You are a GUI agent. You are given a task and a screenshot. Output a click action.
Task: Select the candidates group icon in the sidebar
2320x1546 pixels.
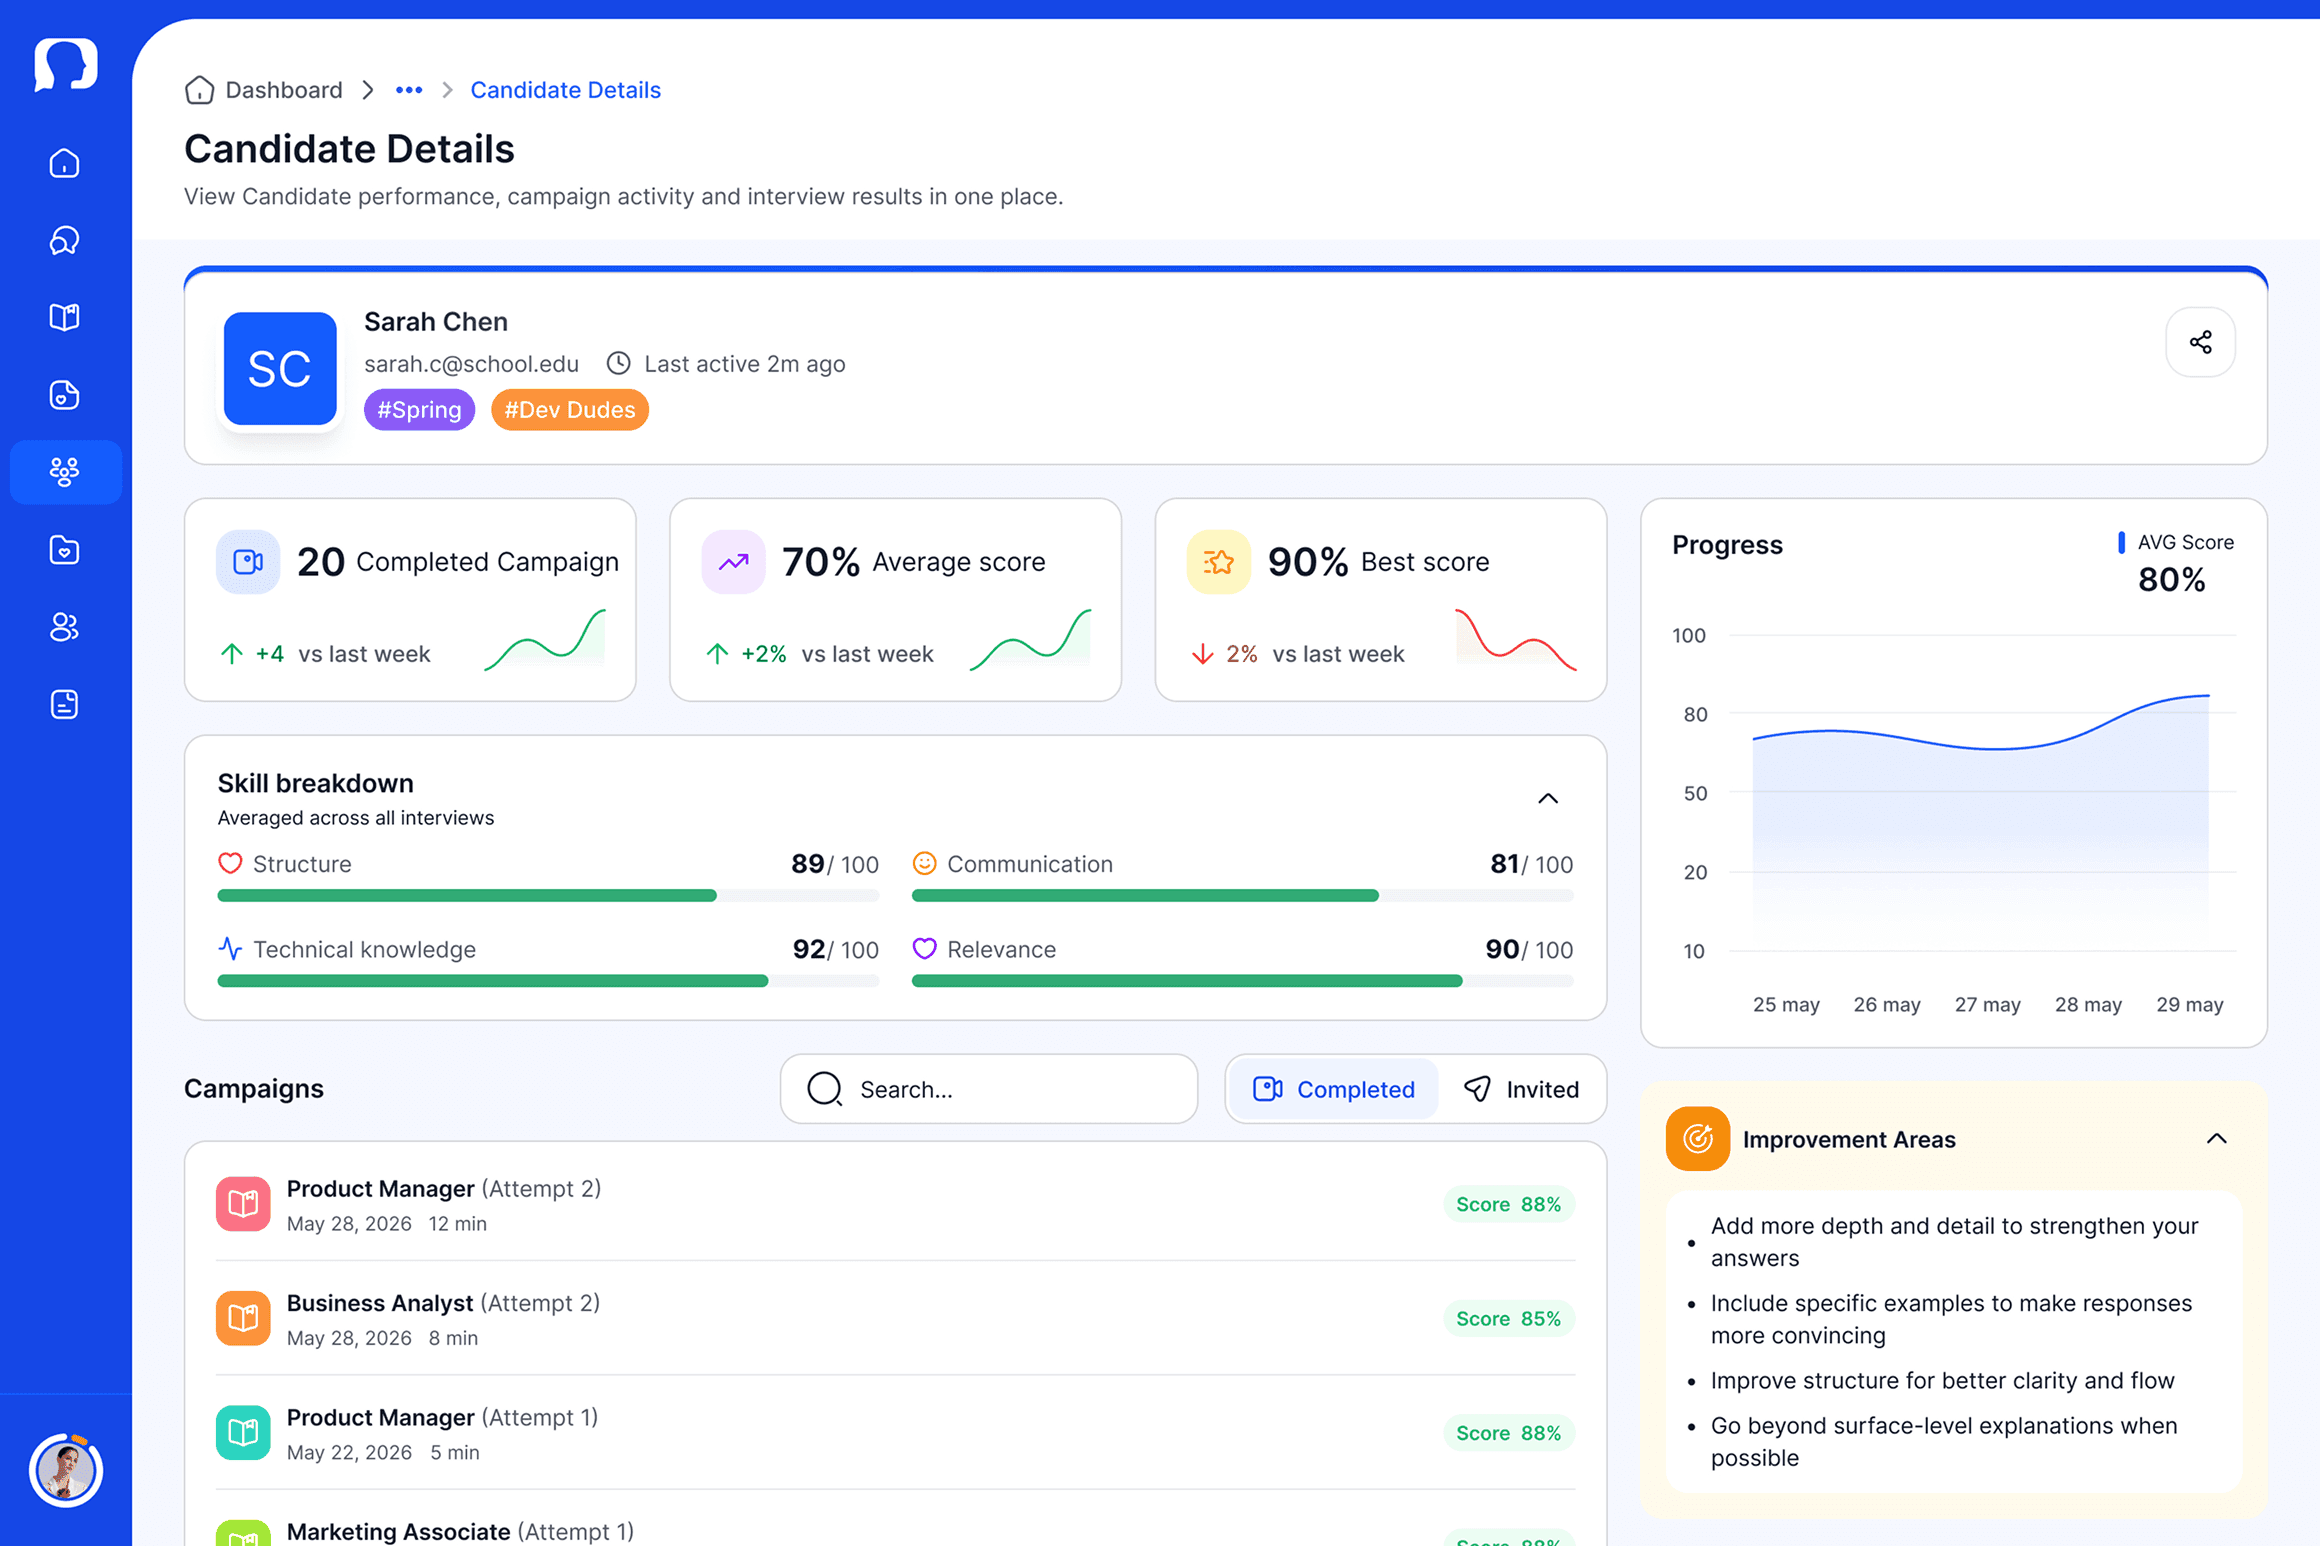[65, 472]
